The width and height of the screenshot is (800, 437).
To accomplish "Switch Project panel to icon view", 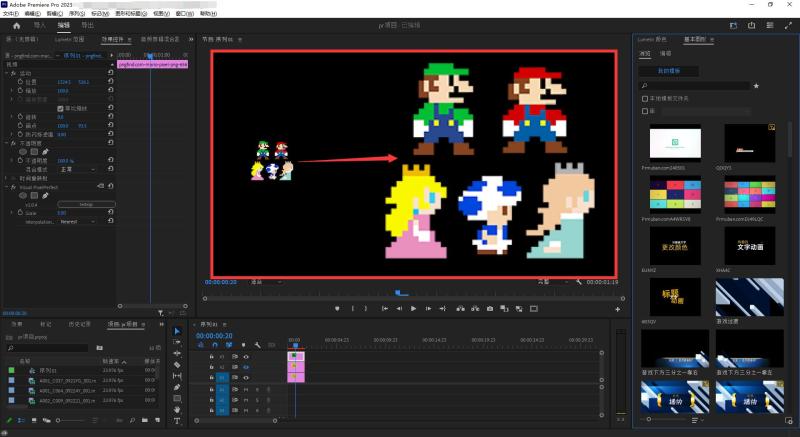I will [34, 420].
